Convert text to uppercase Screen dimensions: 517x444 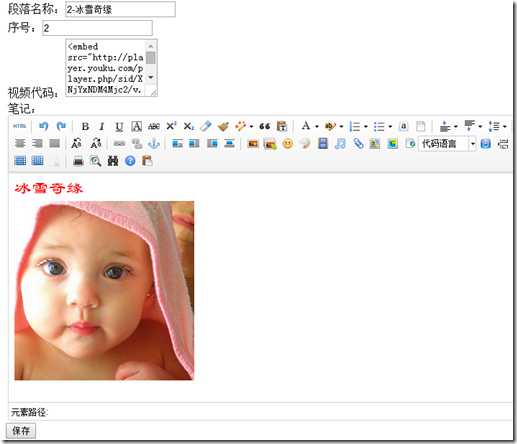click(77, 144)
